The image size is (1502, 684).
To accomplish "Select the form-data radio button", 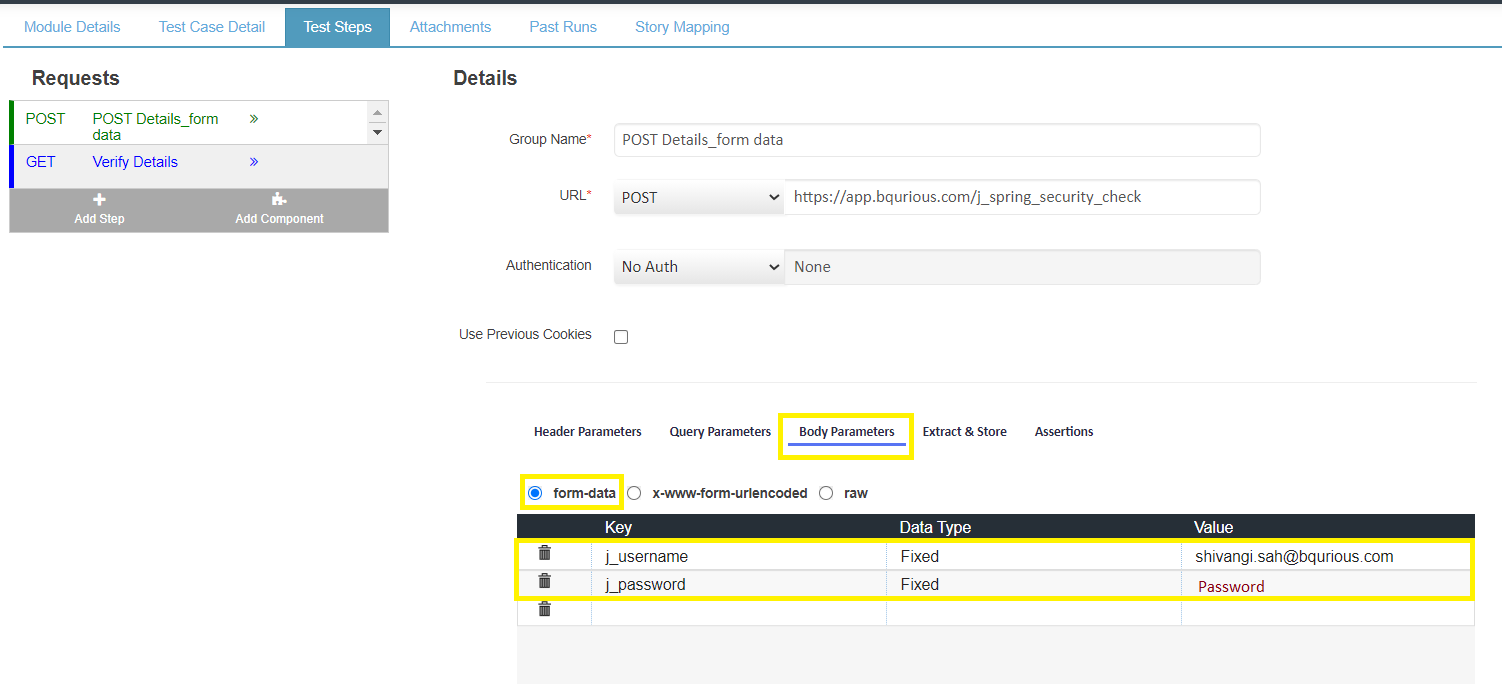I will point(535,493).
